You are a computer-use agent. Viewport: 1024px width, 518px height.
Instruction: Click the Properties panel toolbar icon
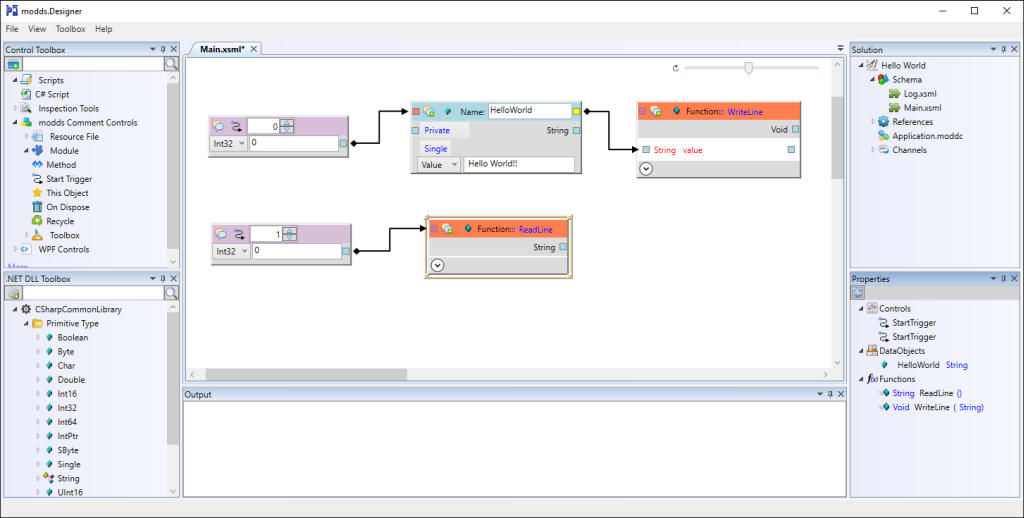[x=857, y=293]
